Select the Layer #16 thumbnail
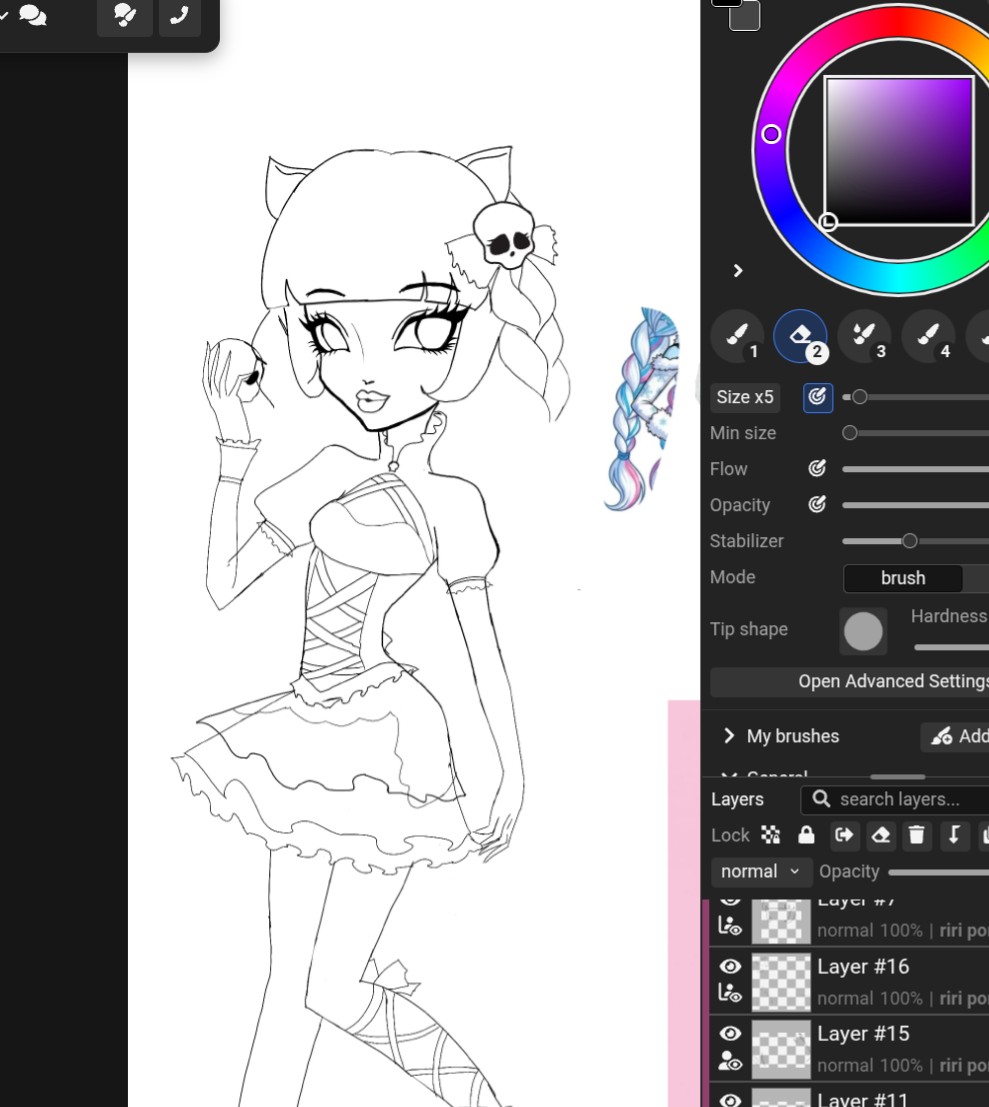989x1107 pixels. [x=781, y=982]
